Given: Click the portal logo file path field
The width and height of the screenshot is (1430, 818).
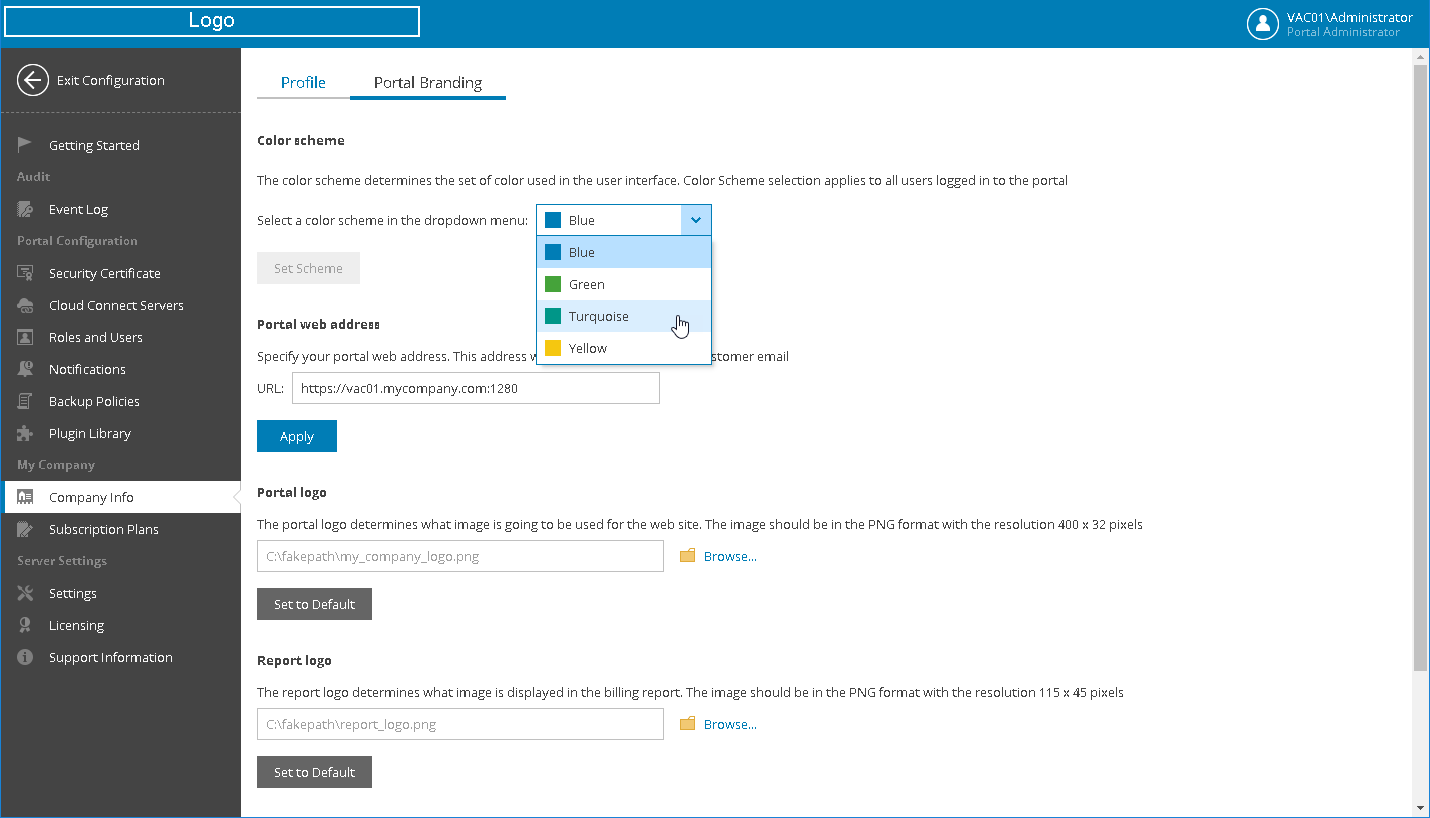Looking at the screenshot, I should click(460, 556).
